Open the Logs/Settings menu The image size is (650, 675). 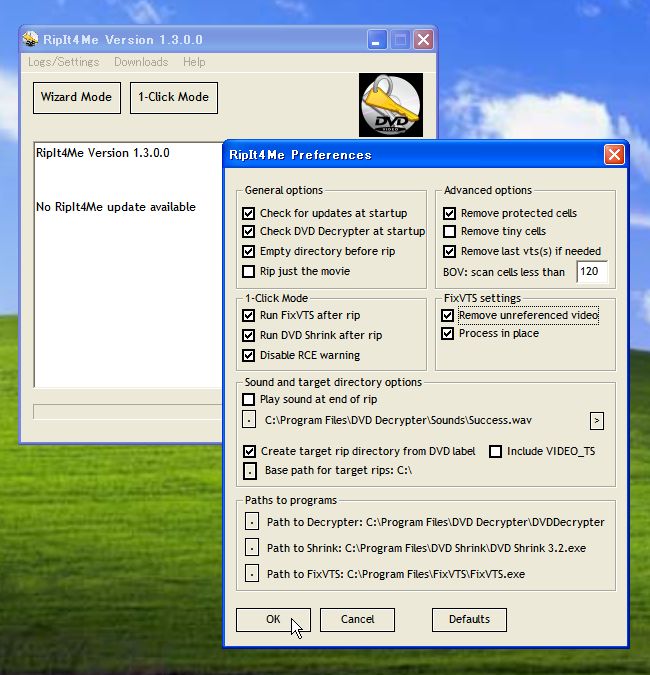pyautogui.click(x=64, y=62)
